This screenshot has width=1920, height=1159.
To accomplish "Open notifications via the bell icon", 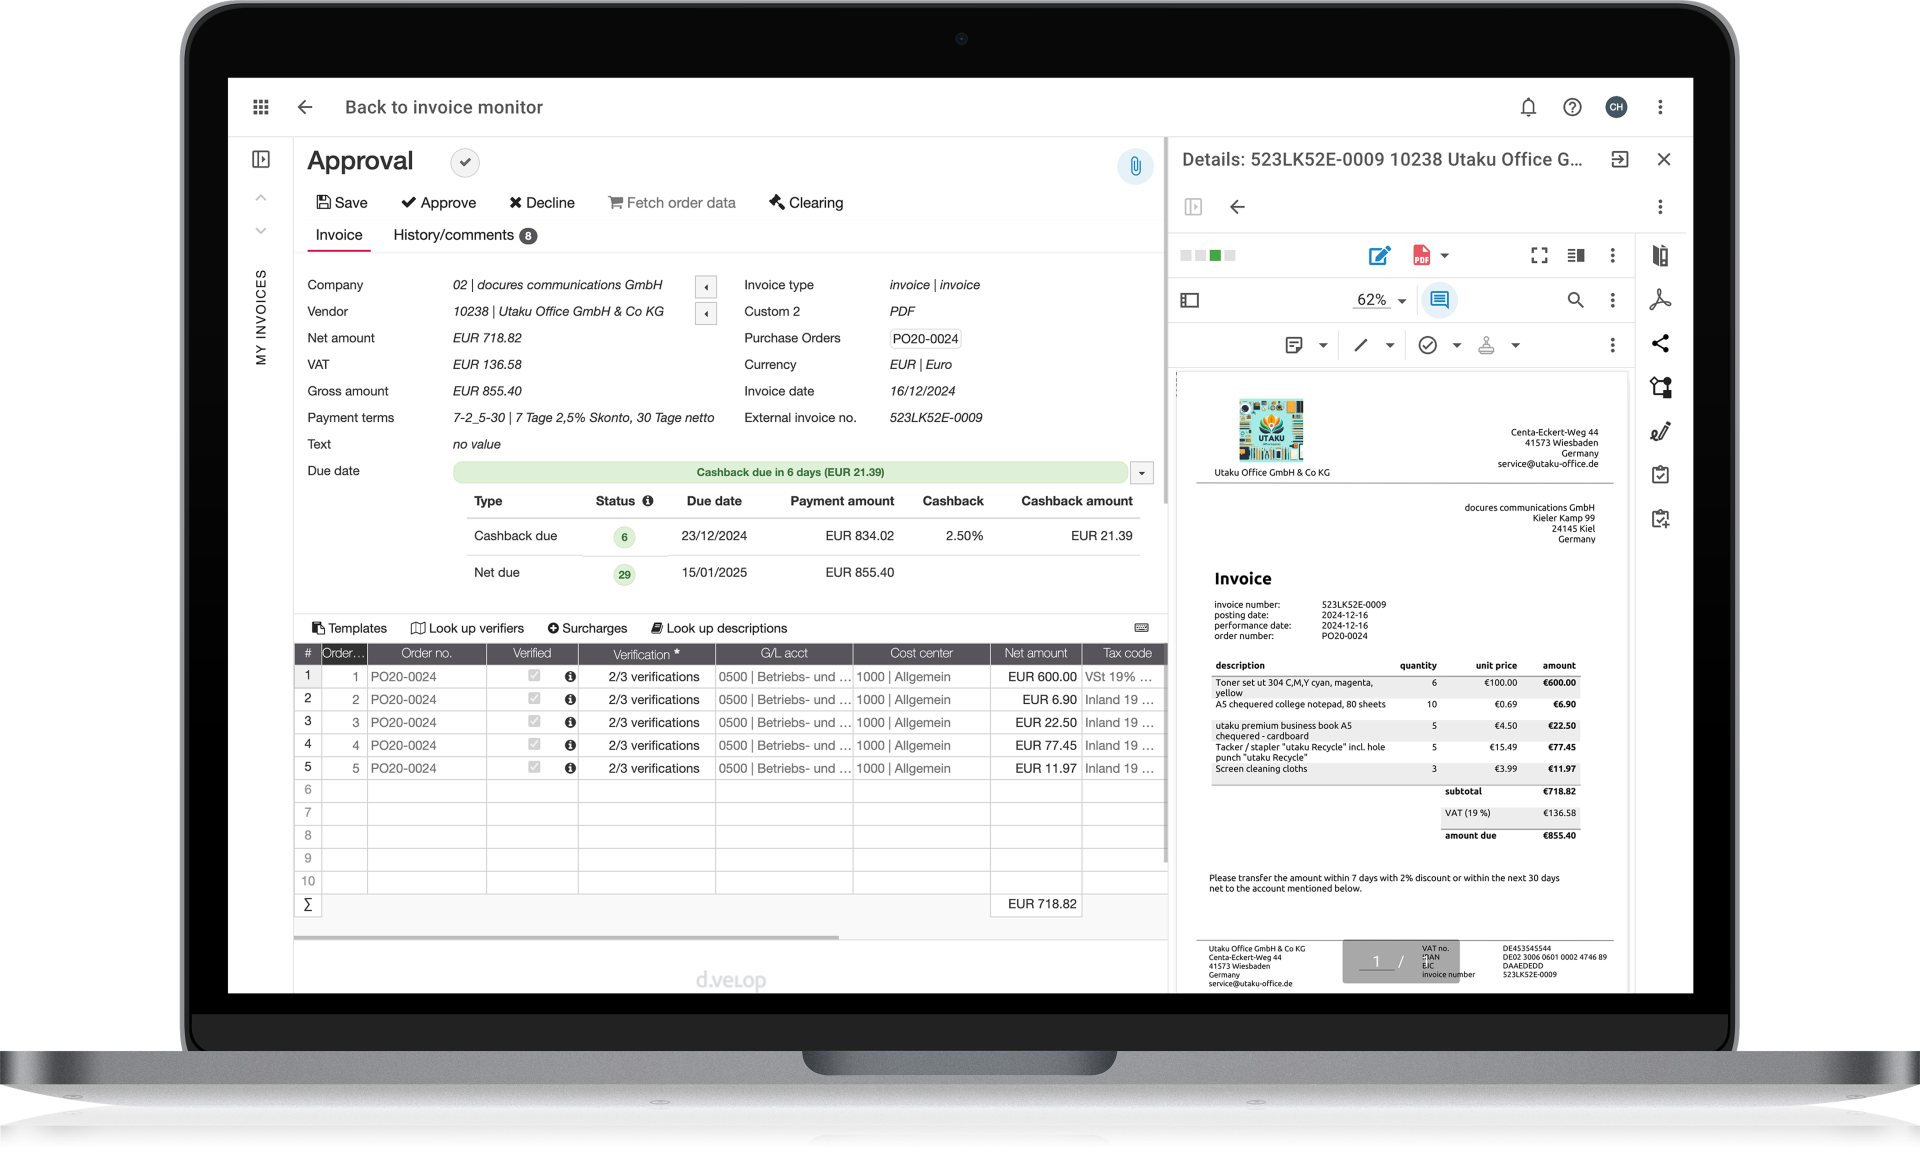I will pos(1528,107).
